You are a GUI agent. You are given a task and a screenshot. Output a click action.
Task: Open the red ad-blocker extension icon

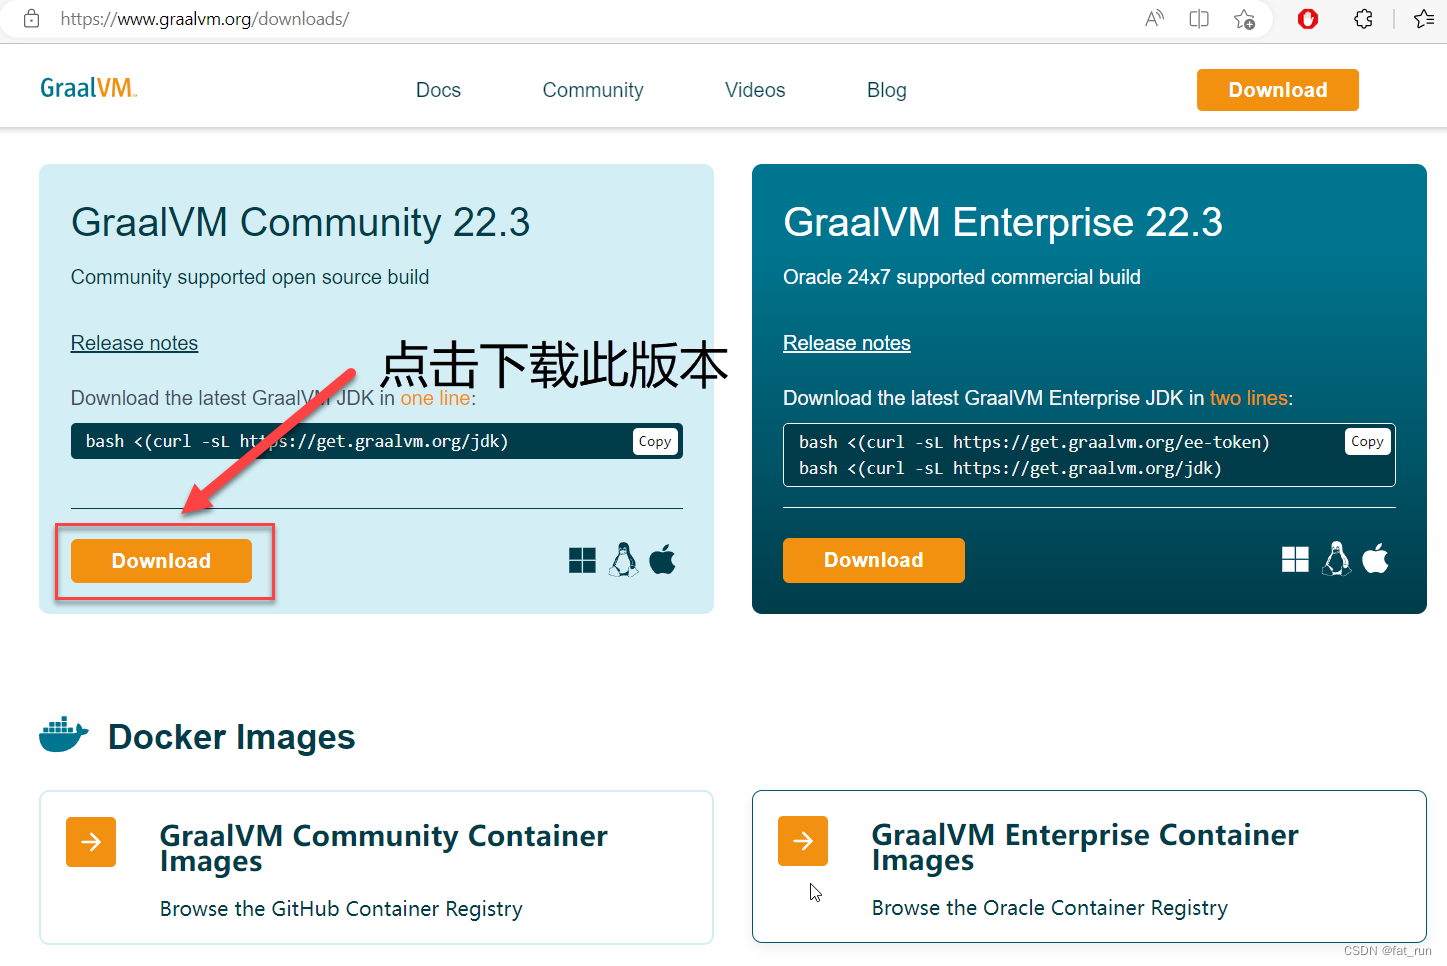click(x=1308, y=18)
